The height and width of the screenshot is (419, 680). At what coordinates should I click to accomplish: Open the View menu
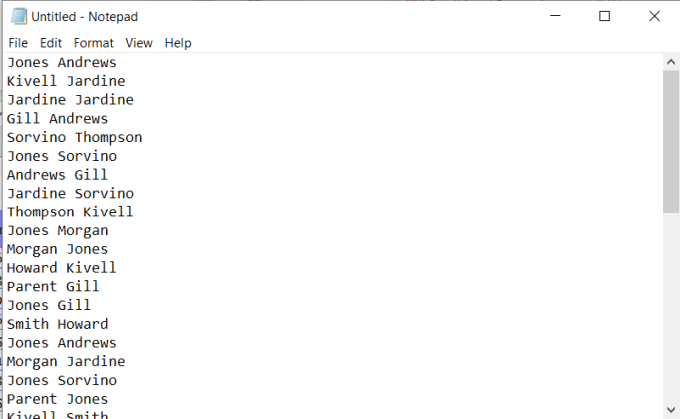click(x=139, y=43)
